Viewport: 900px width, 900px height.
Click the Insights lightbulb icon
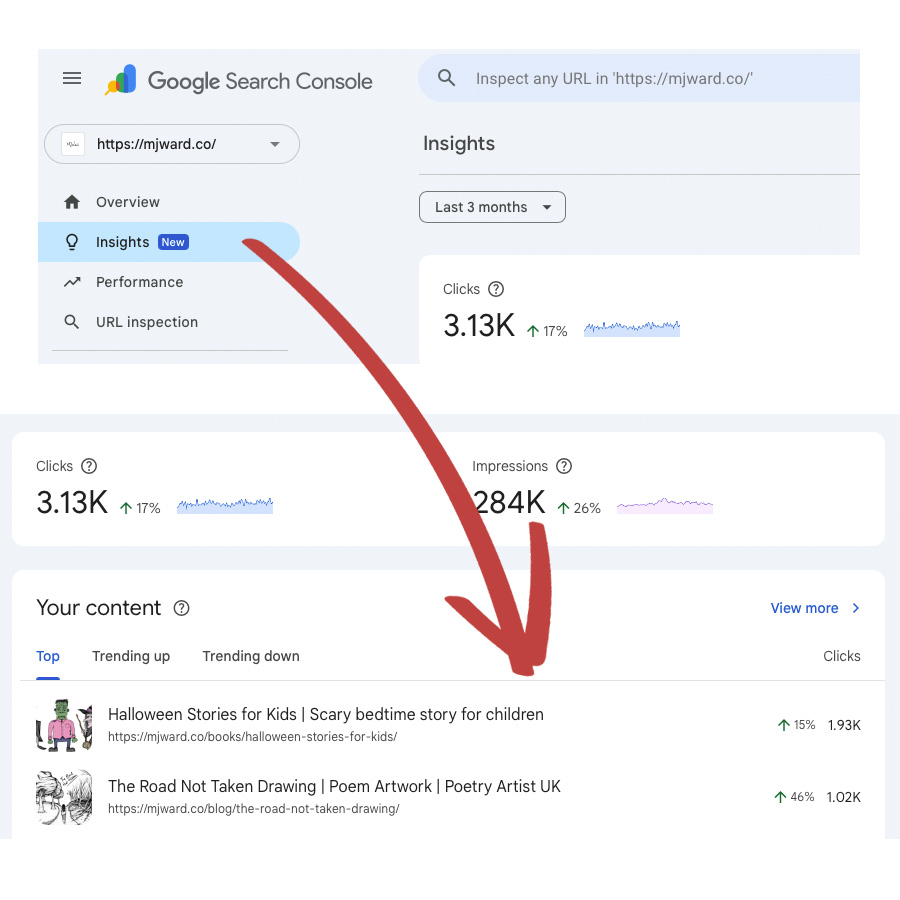[x=72, y=241]
